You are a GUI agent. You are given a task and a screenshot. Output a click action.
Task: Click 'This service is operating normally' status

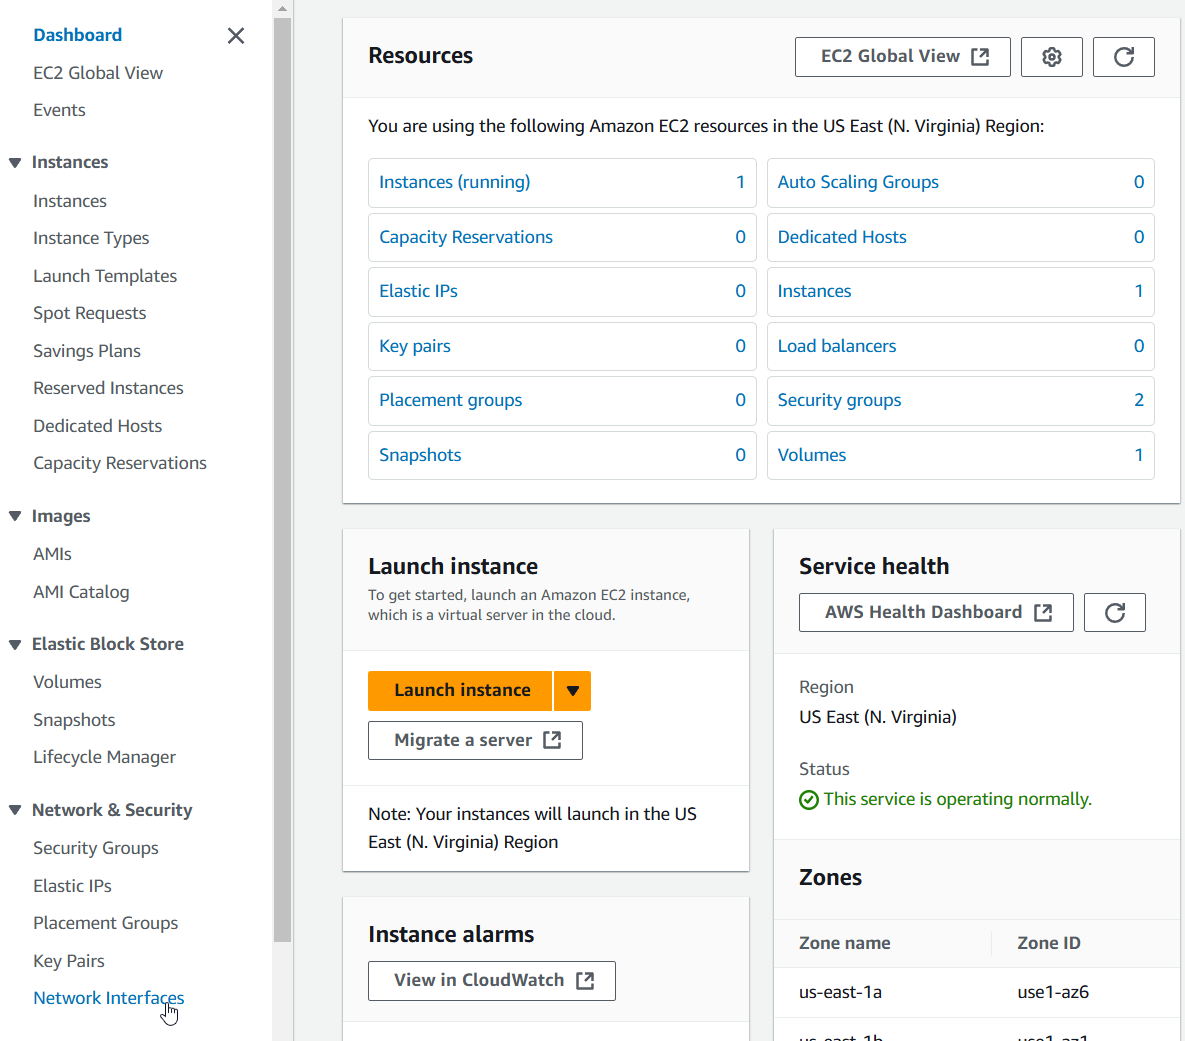[x=957, y=799]
